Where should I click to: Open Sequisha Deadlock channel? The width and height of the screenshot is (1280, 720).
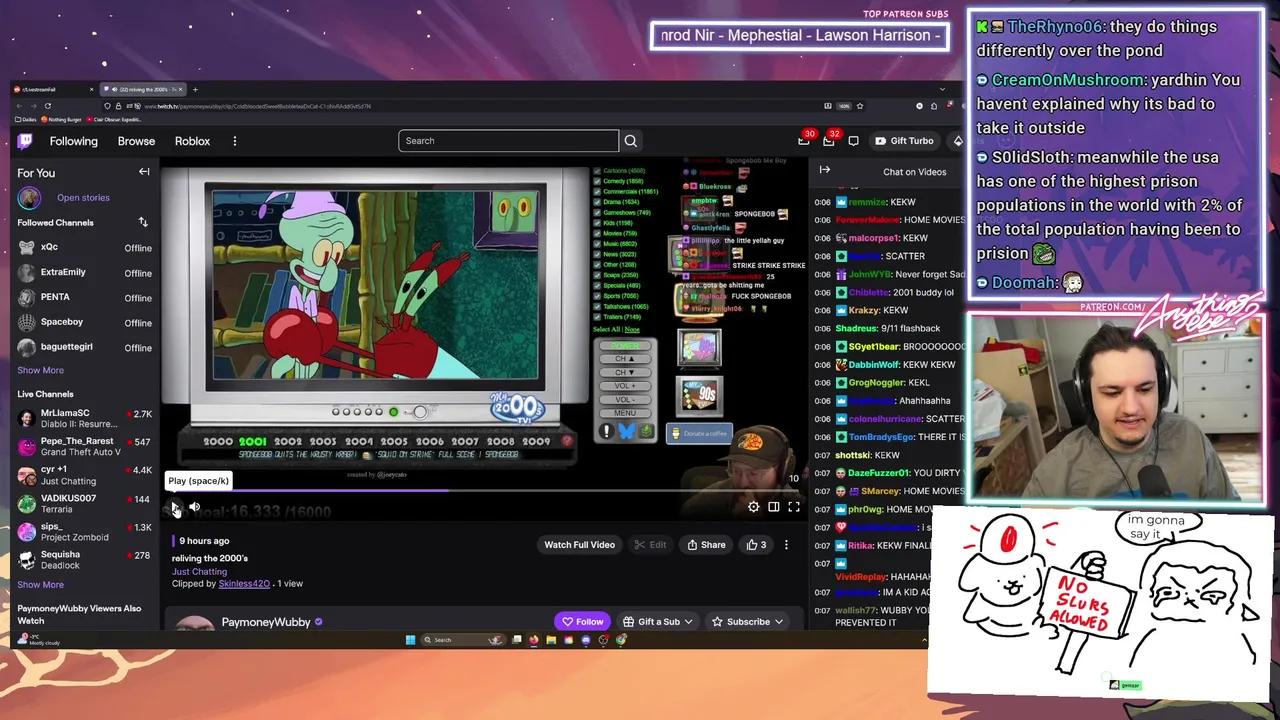click(x=84, y=560)
